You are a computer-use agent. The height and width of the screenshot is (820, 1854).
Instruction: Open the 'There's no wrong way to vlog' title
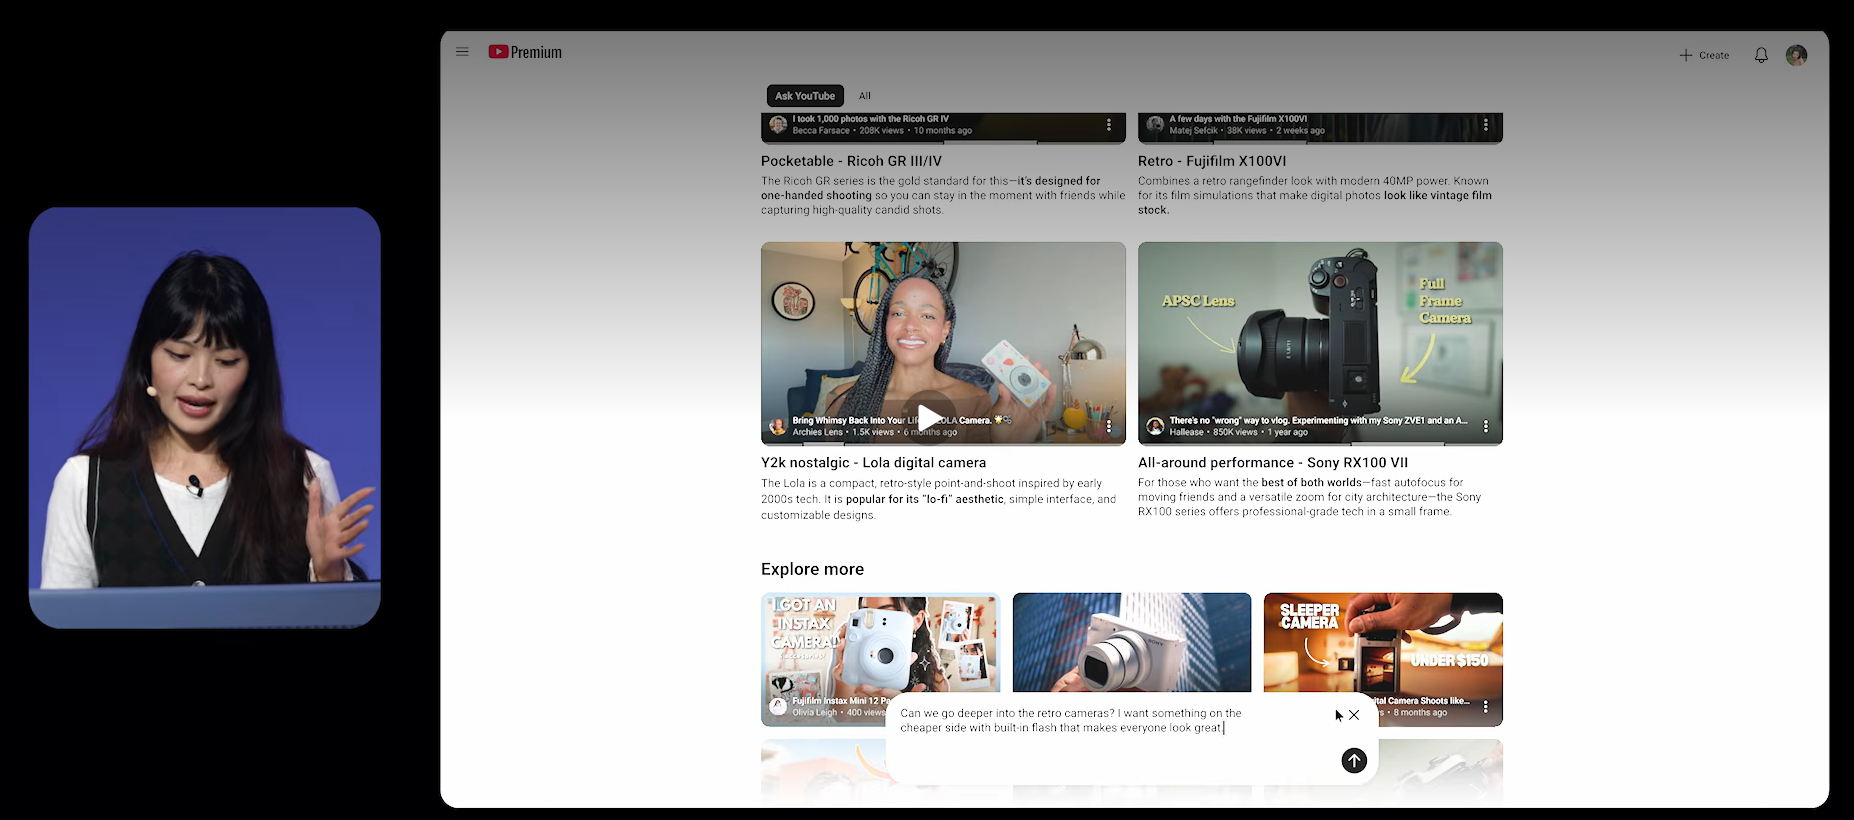1318,421
